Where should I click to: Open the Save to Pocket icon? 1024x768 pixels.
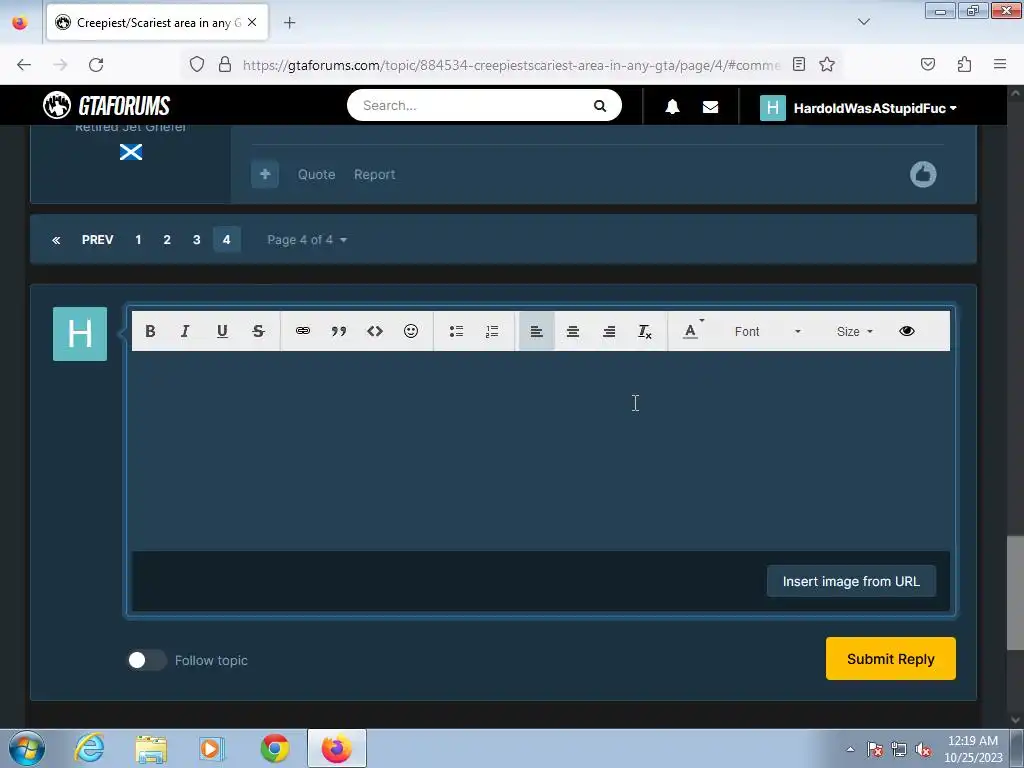click(928, 64)
